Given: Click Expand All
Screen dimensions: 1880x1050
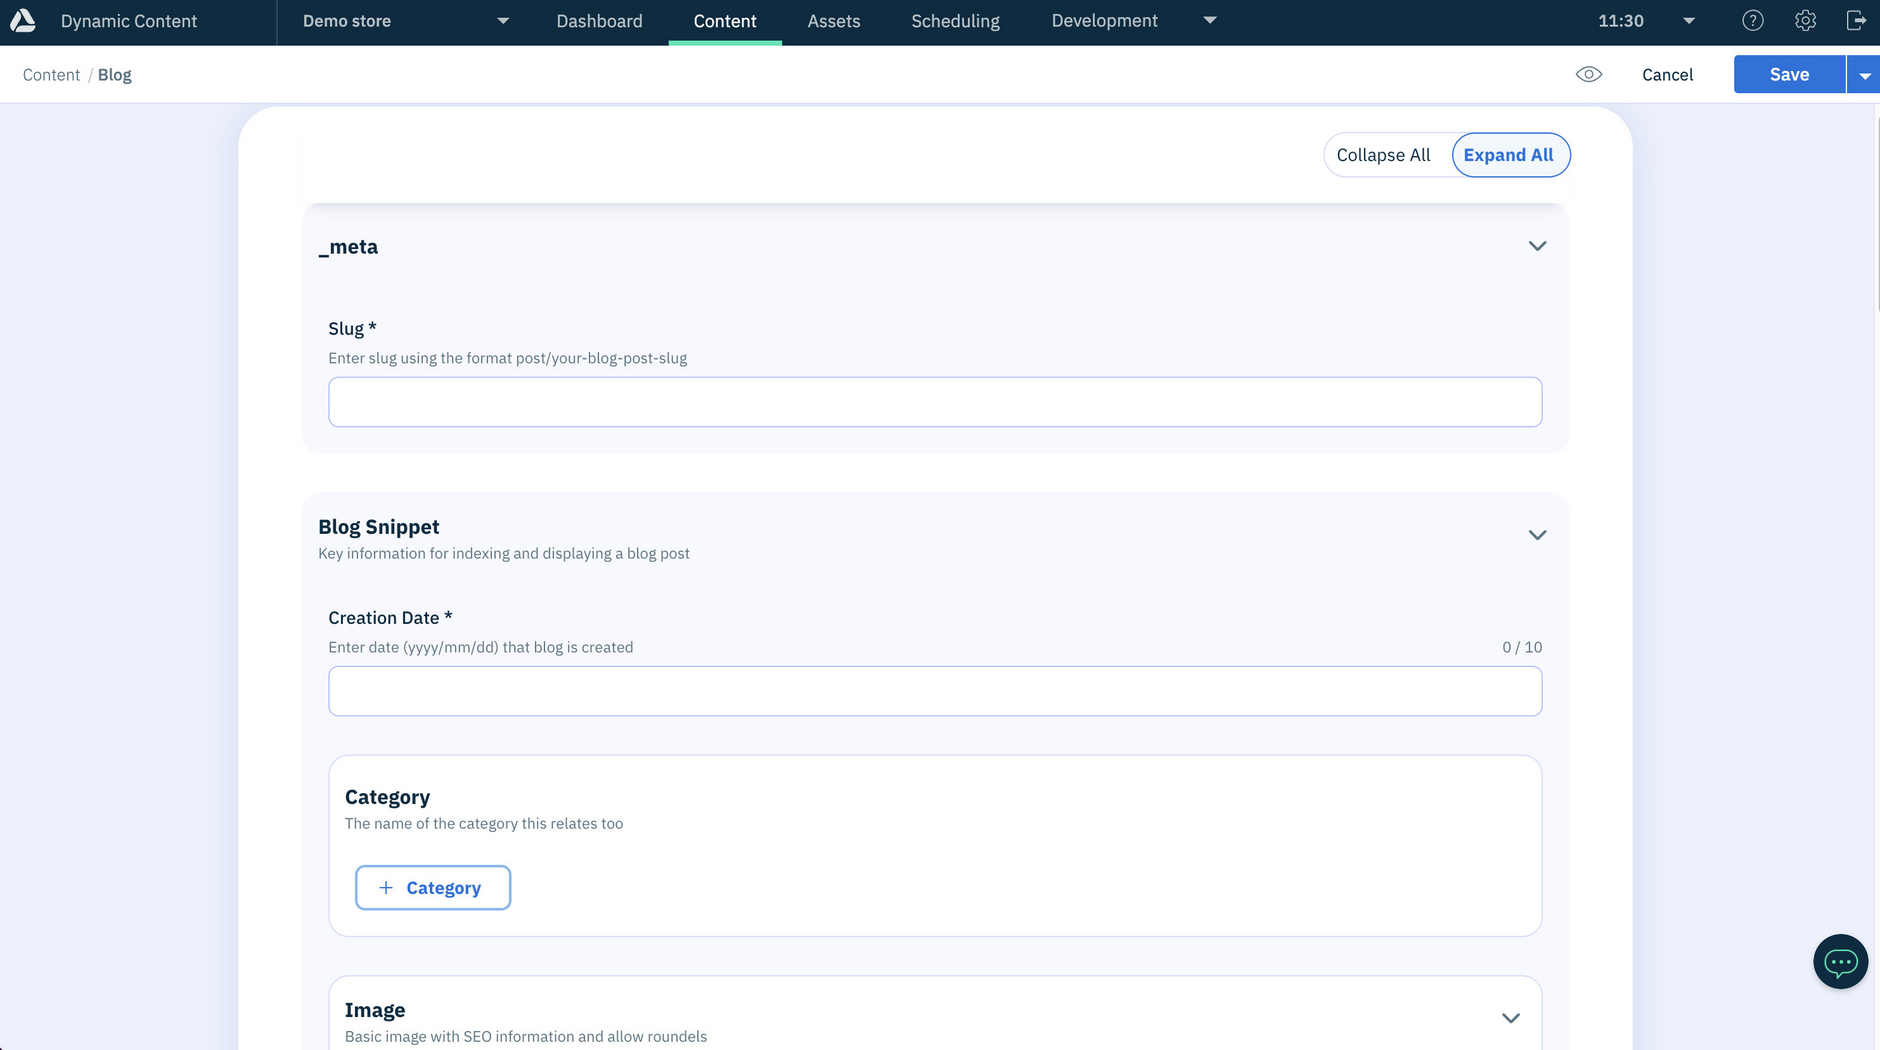Looking at the screenshot, I should [x=1509, y=155].
